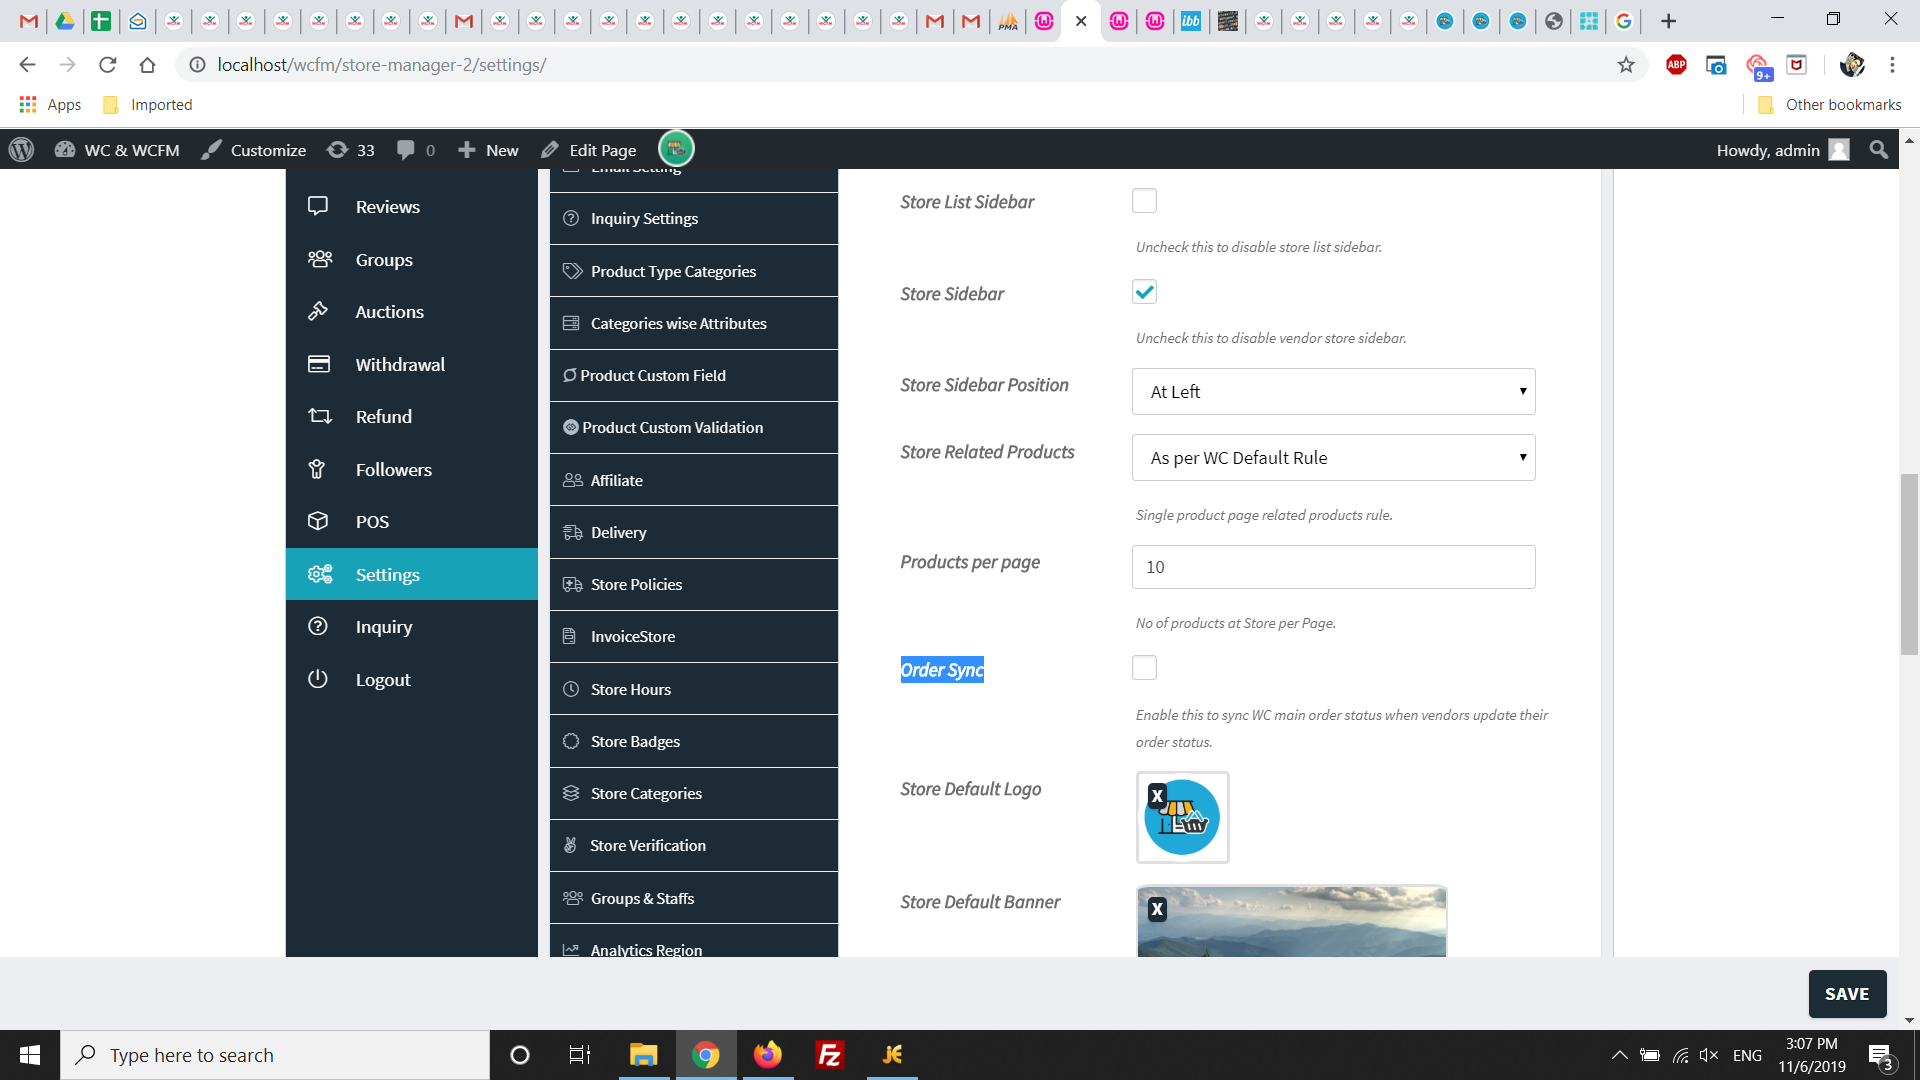Click the Store Default Logo thumbnail

(x=1182, y=817)
